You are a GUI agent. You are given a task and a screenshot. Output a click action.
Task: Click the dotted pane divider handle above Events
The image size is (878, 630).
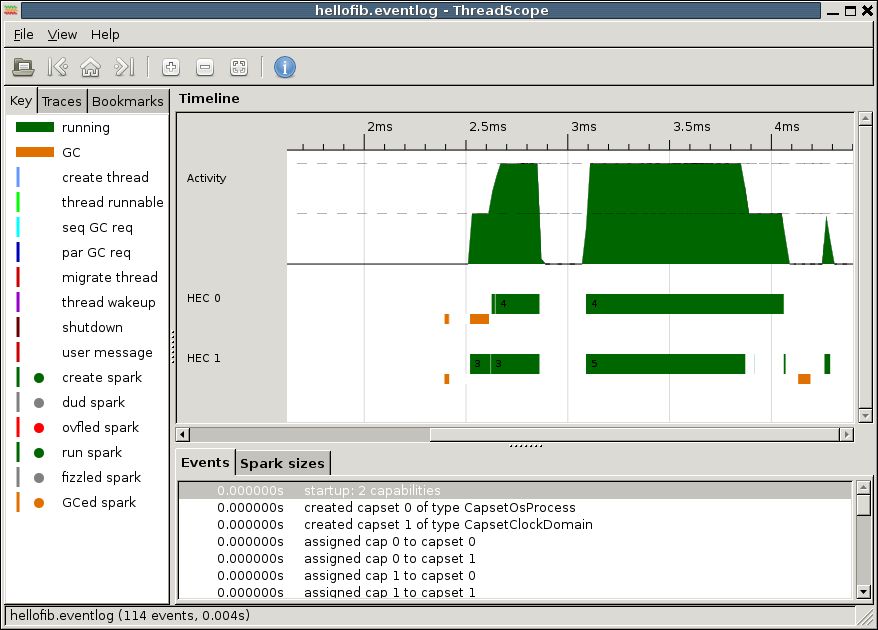(526, 446)
